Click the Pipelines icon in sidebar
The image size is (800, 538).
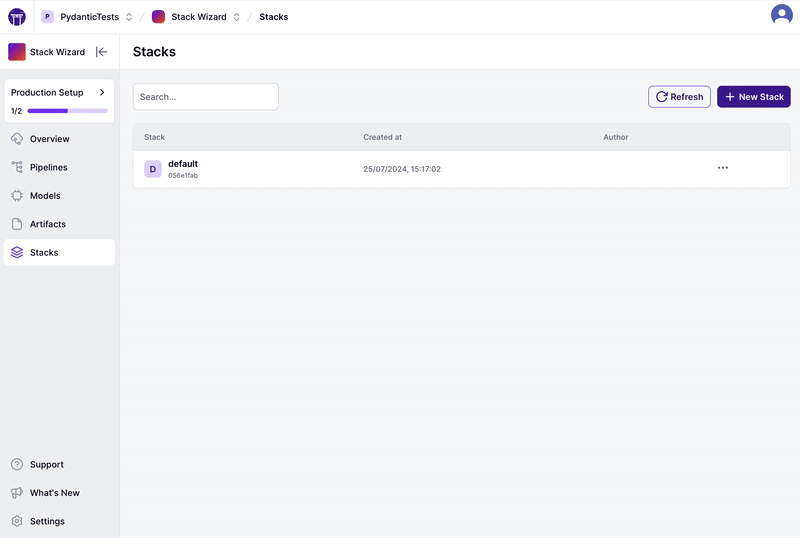pyautogui.click(x=17, y=167)
